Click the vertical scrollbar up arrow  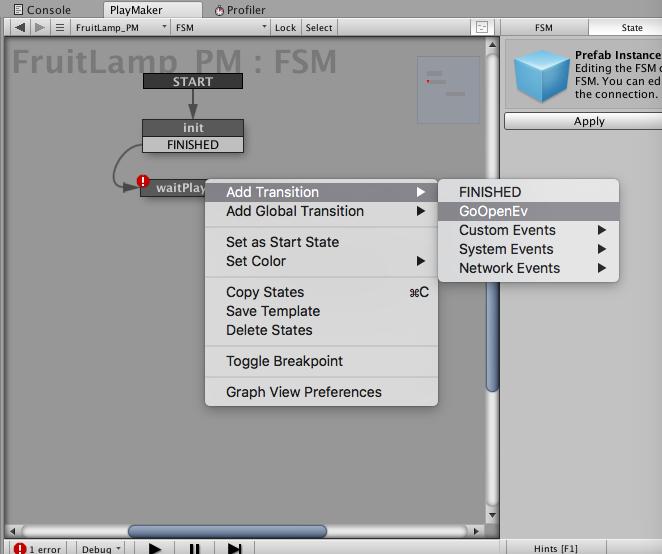(492, 44)
